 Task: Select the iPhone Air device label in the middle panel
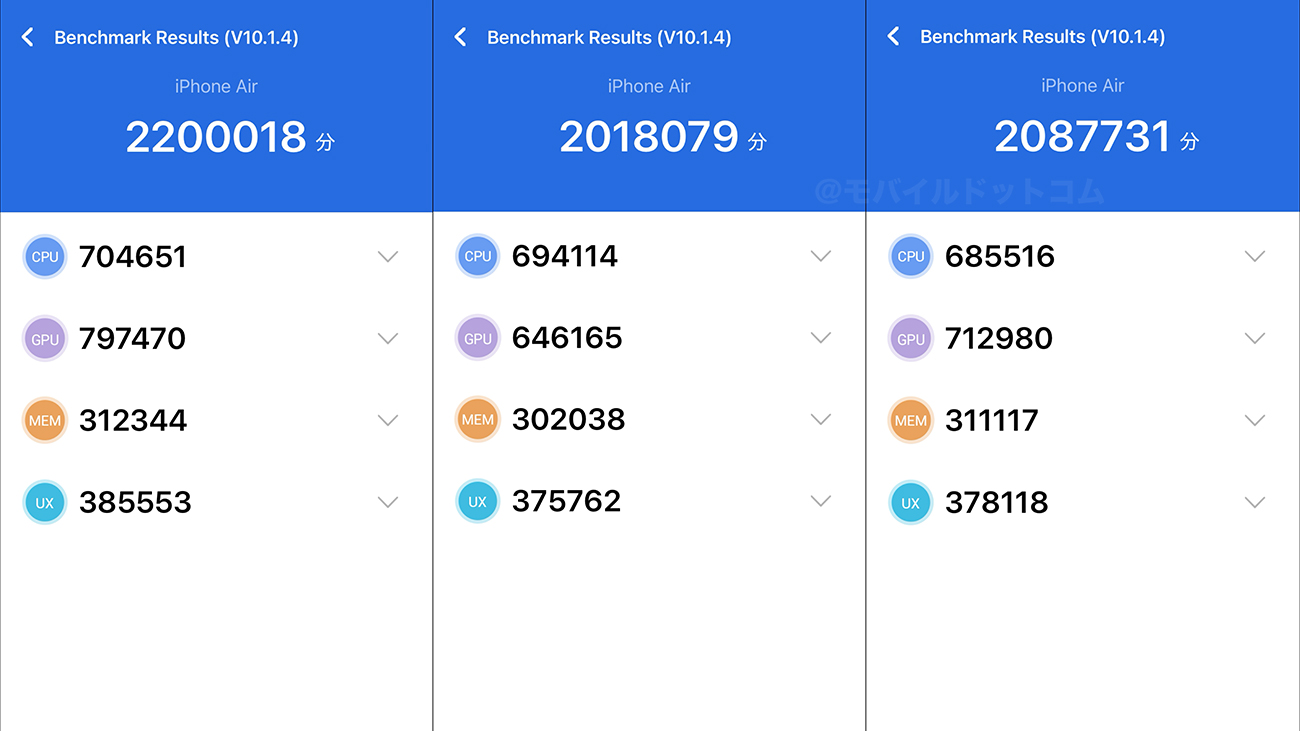pos(649,86)
